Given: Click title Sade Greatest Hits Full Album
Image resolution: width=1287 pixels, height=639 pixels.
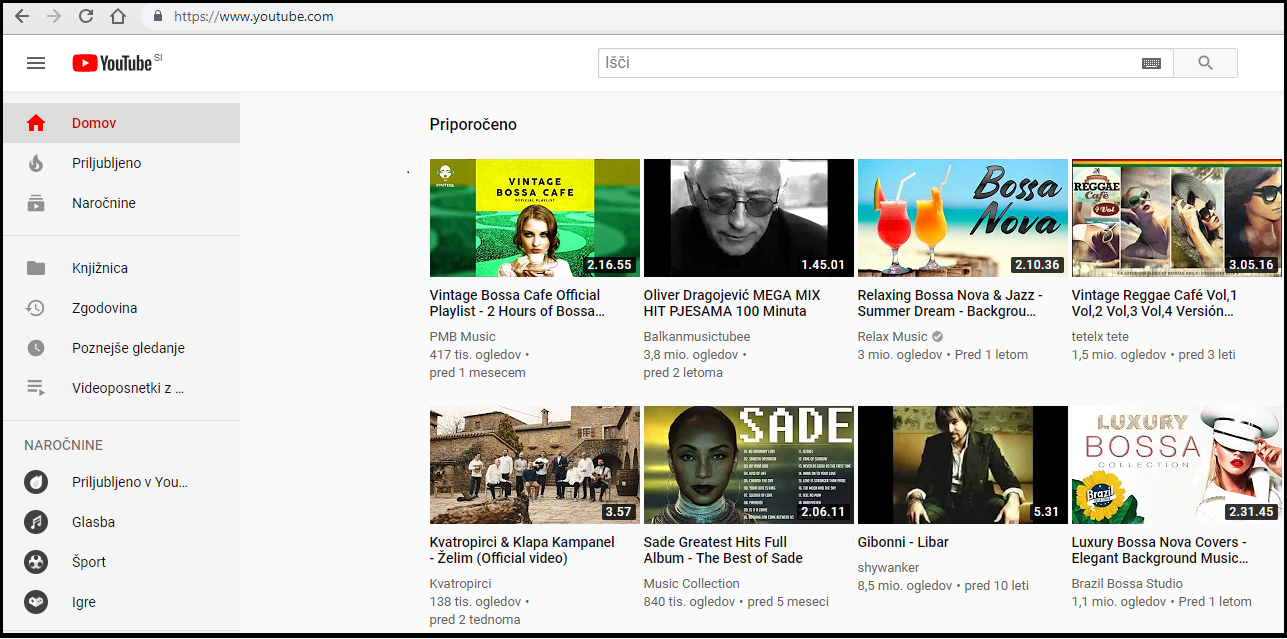Looking at the screenshot, I should pyautogui.click(x=723, y=550).
